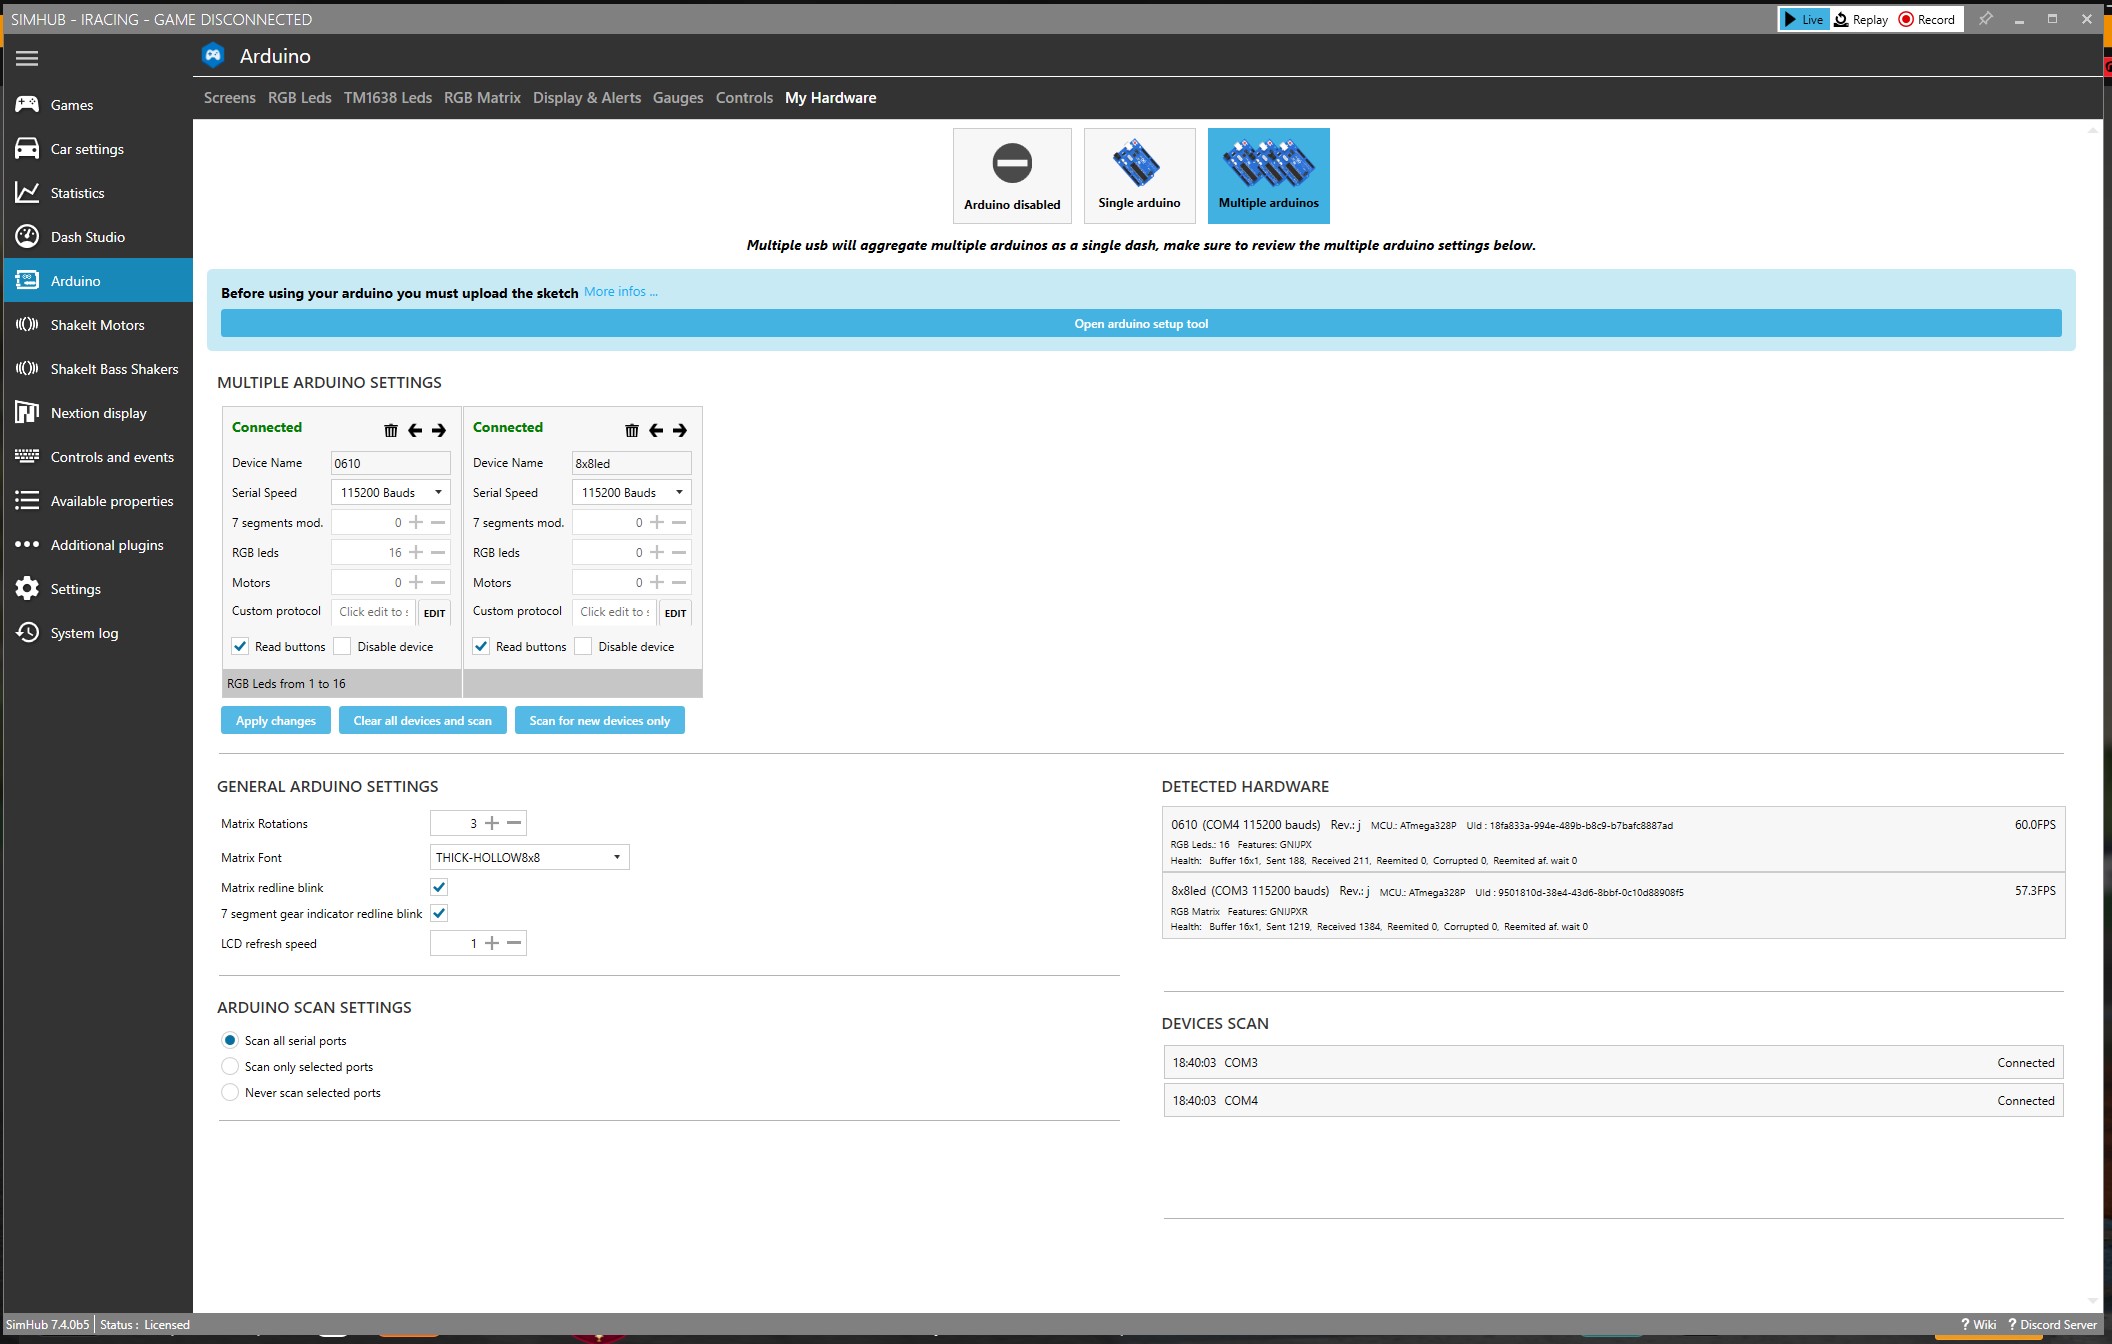The height and width of the screenshot is (1344, 2112).
Task: Switch to Replay mode
Action: pyautogui.click(x=1861, y=19)
